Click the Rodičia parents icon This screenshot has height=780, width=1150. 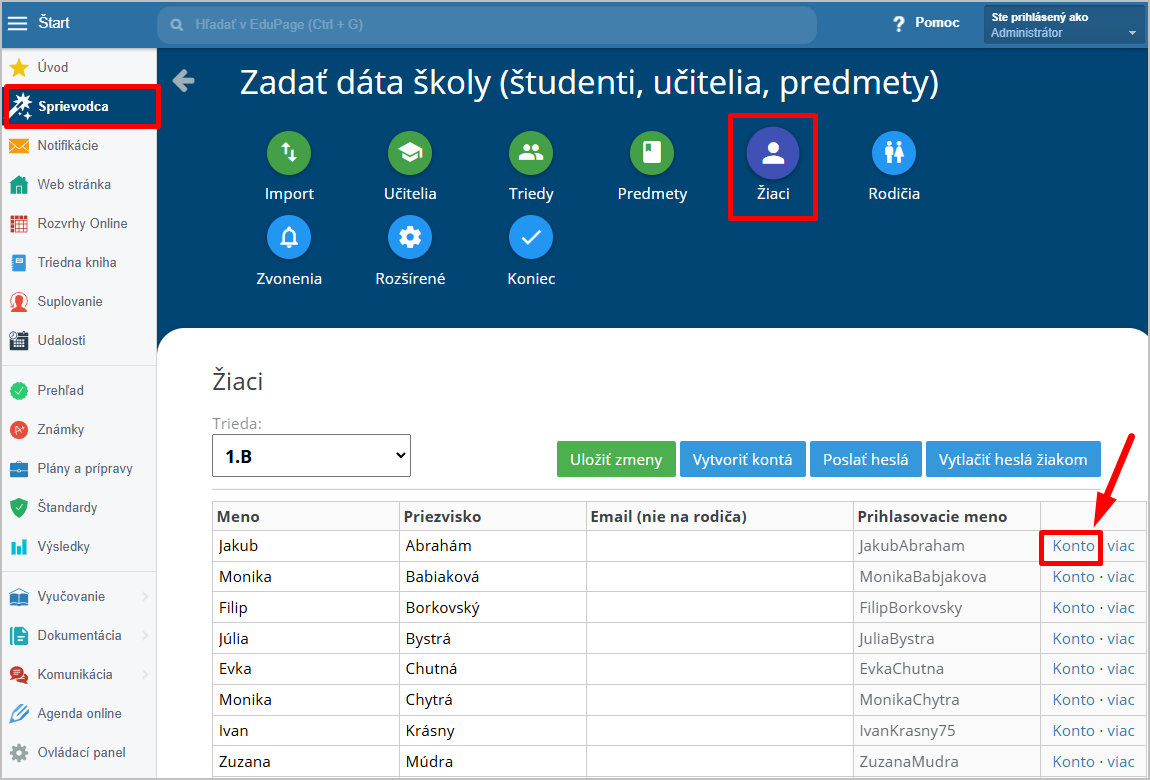(x=894, y=153)
